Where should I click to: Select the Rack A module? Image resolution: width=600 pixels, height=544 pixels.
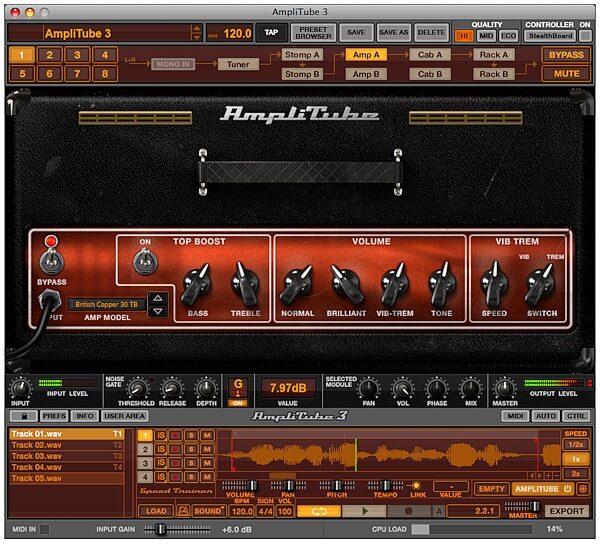click(x=494, y=55)
